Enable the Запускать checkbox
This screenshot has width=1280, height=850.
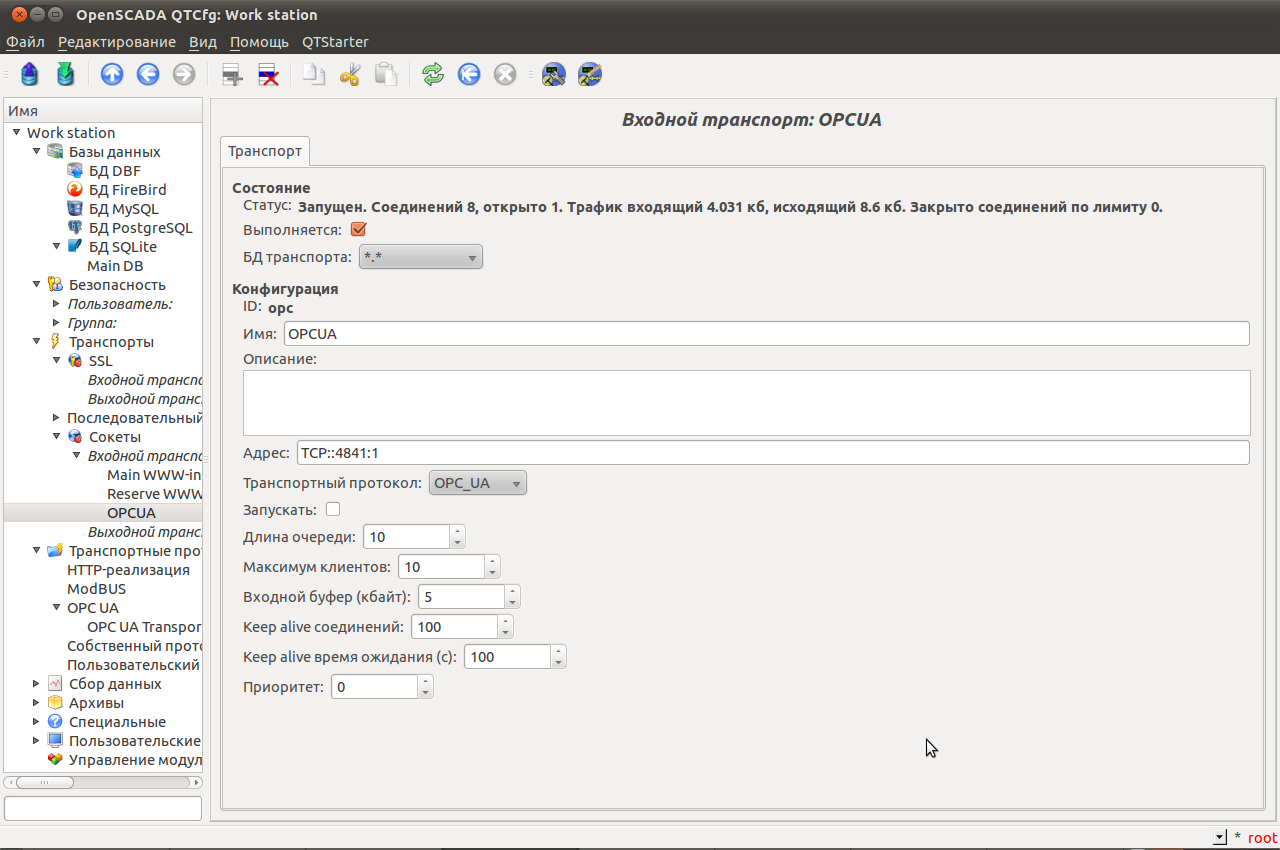333,510
